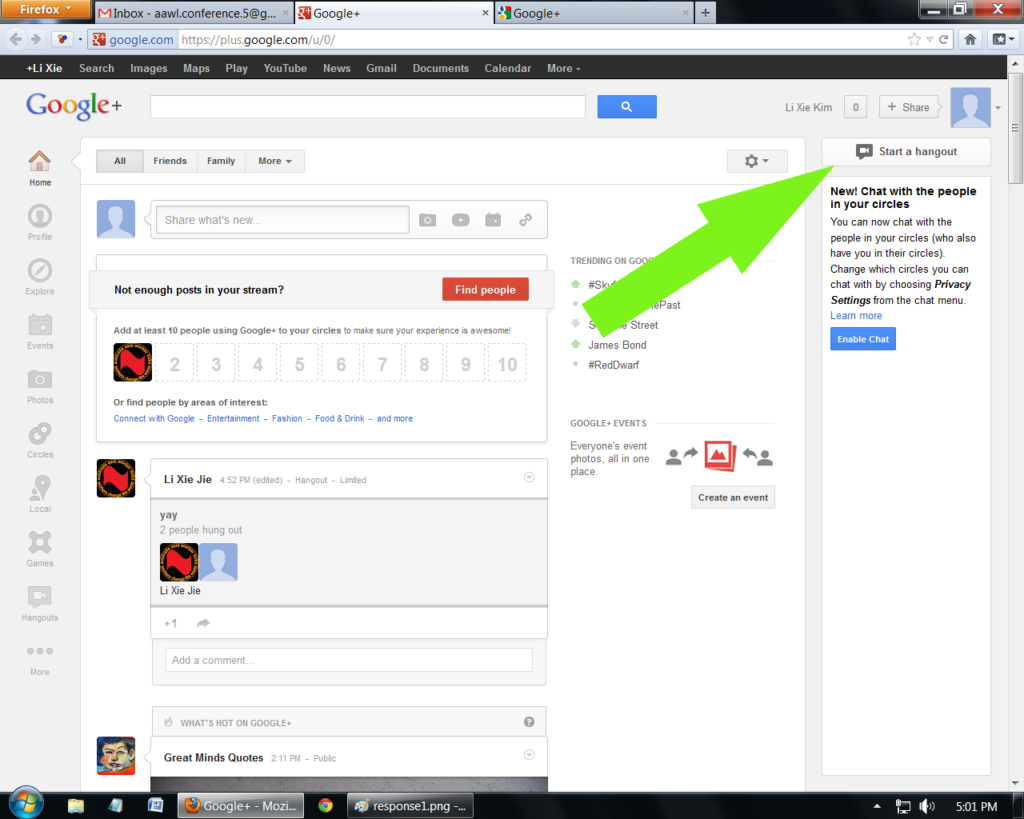Open a new browser tab with plus button
This screenshot has height=819, width=1024.
click(705, 13)
